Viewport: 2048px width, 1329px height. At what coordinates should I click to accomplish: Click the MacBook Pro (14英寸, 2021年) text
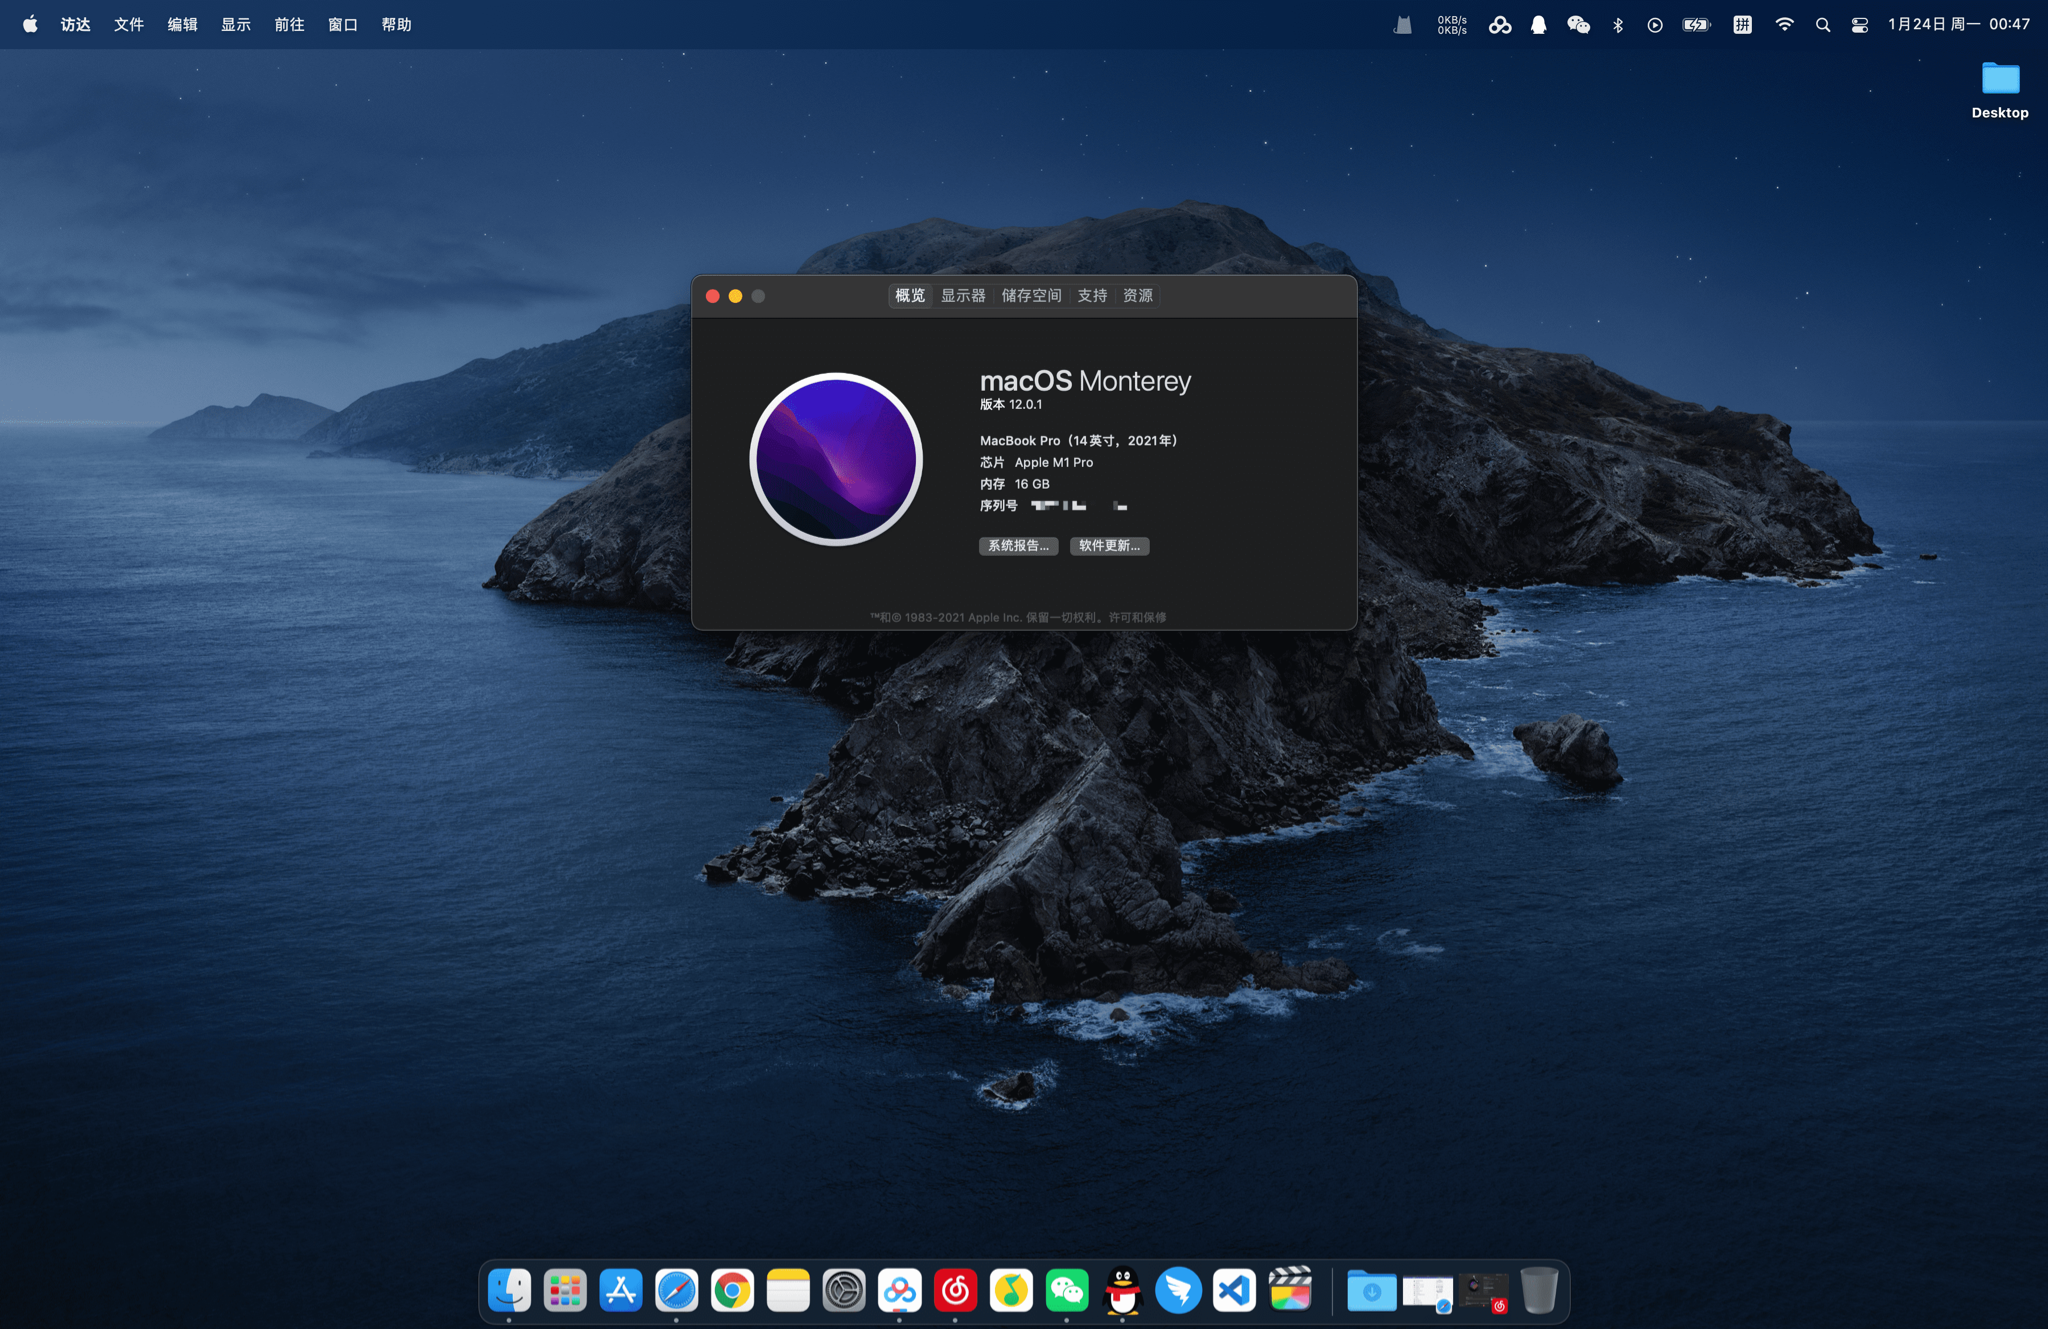pos(1080,440)
